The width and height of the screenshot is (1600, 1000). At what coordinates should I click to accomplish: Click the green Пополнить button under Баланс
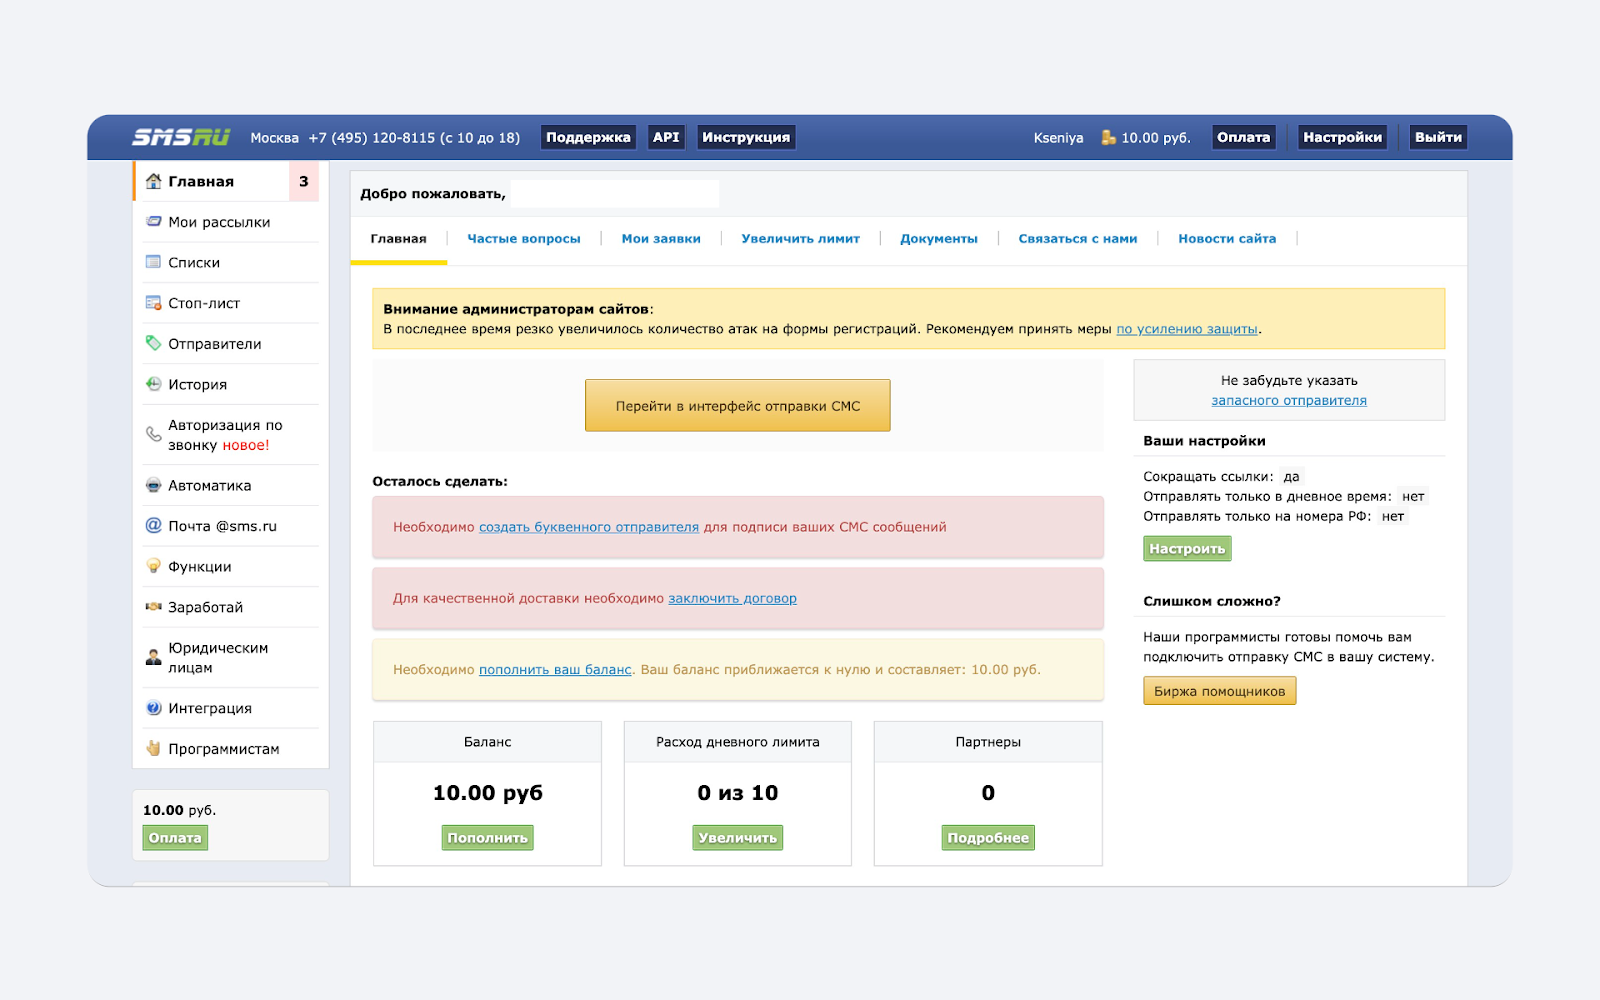tap(487, 838)
